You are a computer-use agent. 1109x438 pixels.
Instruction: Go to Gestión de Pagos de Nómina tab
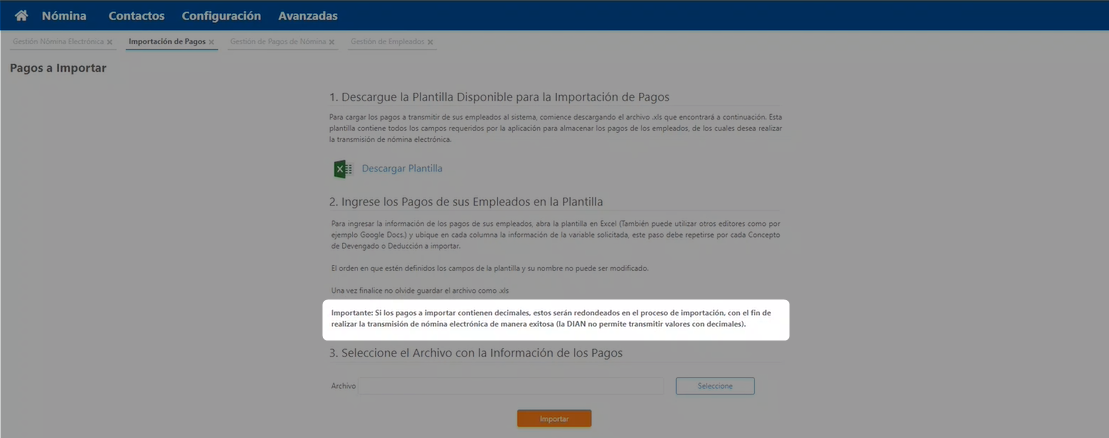click(x=278, y=42)
